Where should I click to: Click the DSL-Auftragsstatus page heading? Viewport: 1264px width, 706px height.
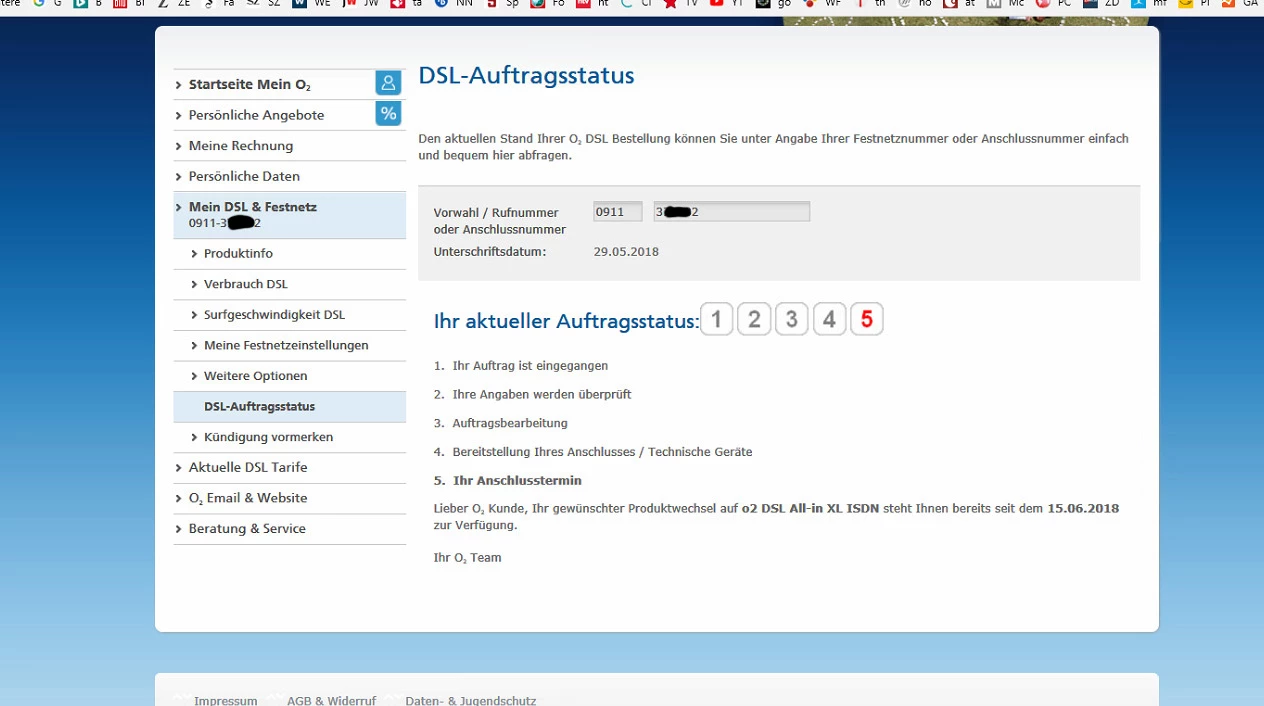(526, 75)
